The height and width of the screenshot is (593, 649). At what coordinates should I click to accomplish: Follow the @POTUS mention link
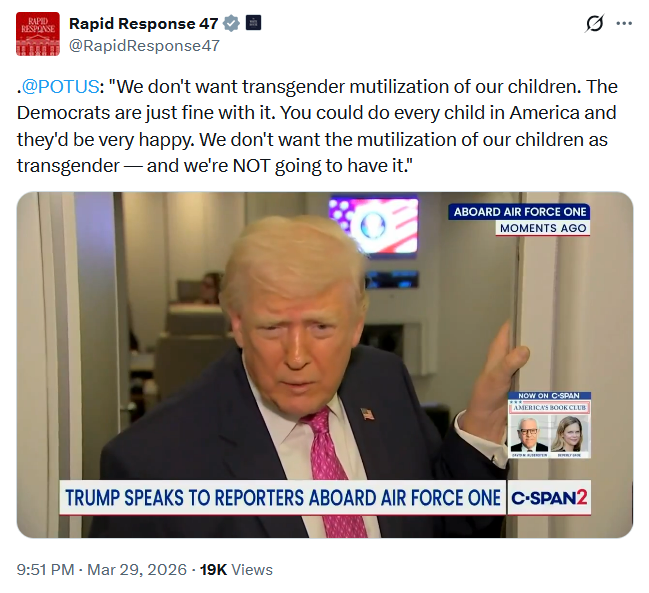pos(60,87)
